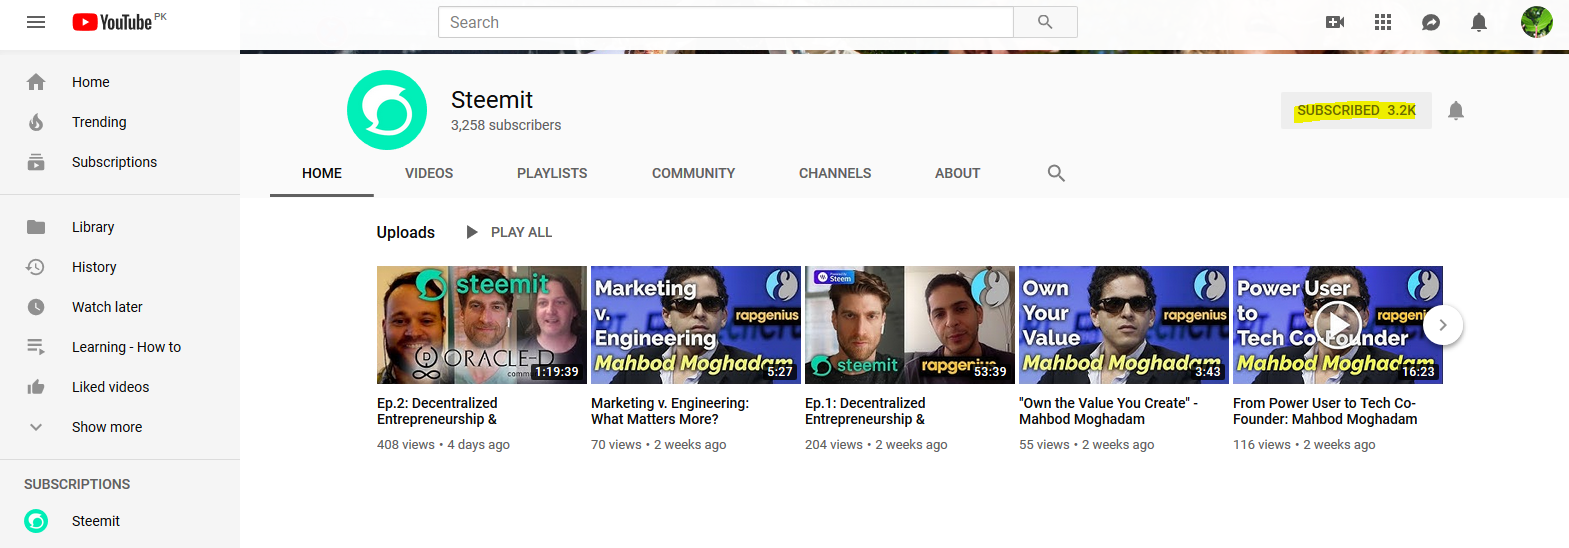Open the Steemit subscription channel link

click(x=96, y=521)
